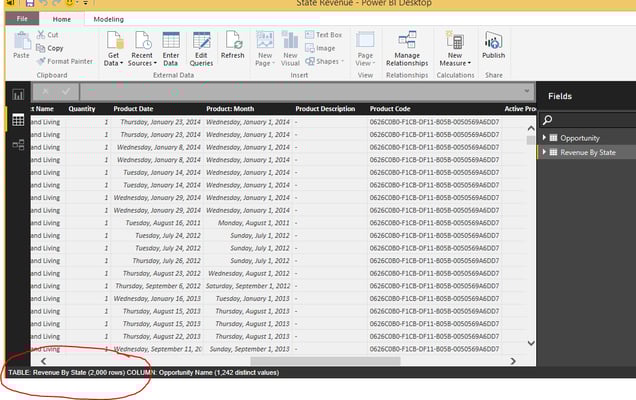Open the Shapes dropdown
The image size is (636, 400).
(324, 62)
